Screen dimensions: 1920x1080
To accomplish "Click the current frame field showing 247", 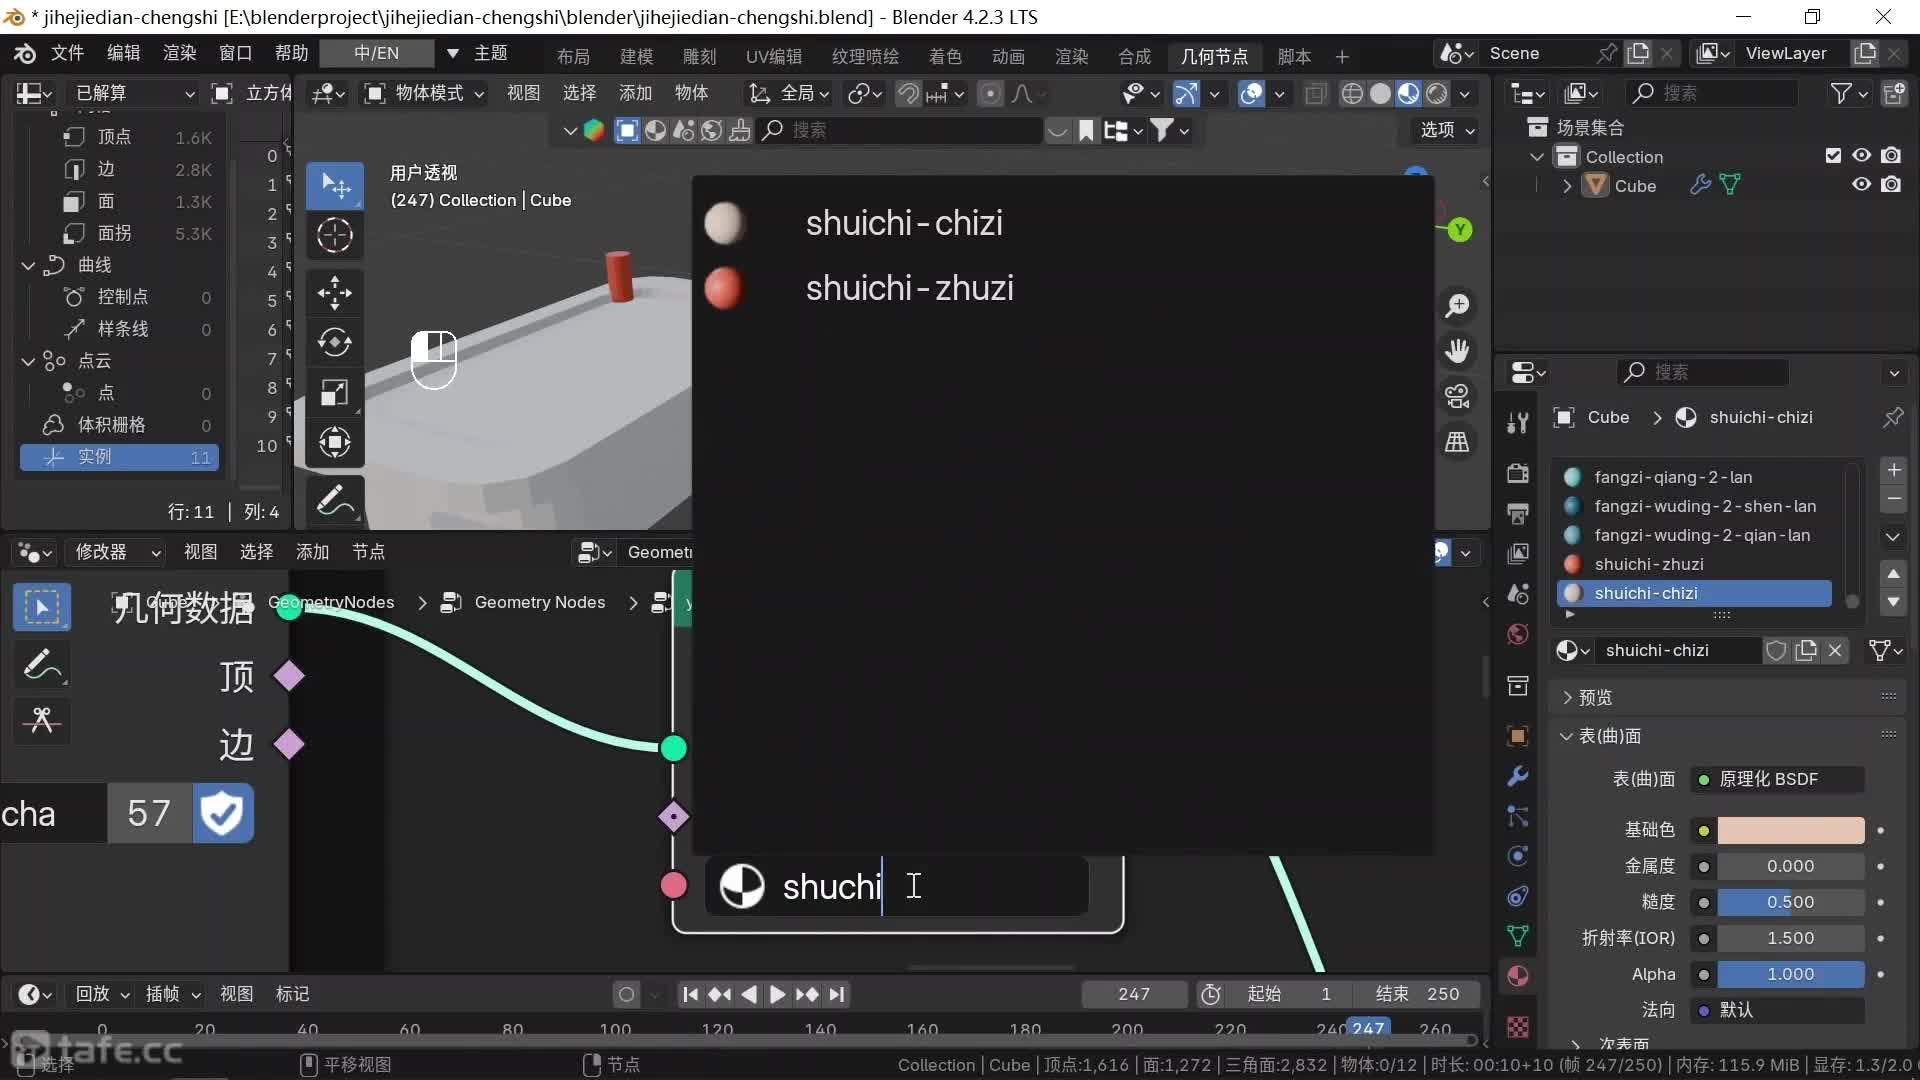I will point(1134,994).
